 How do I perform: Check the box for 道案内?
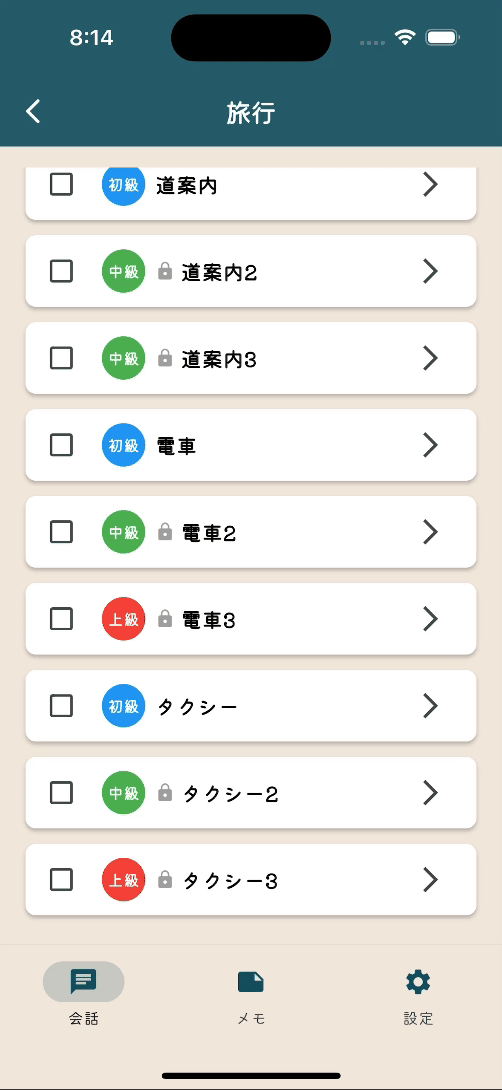61,184
